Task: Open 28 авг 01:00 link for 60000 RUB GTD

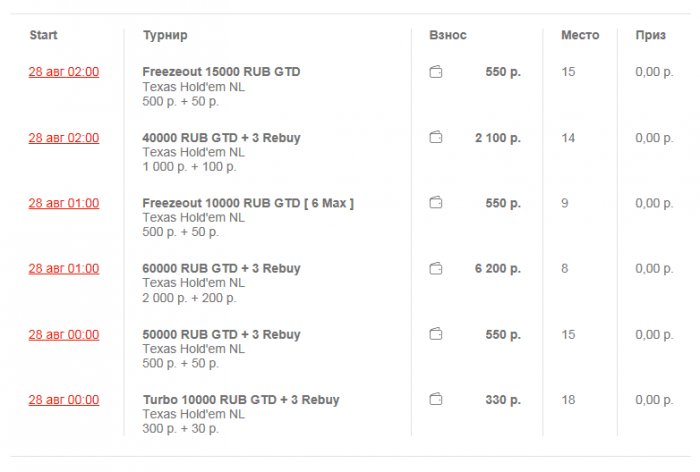Action: tap(64, 269)
